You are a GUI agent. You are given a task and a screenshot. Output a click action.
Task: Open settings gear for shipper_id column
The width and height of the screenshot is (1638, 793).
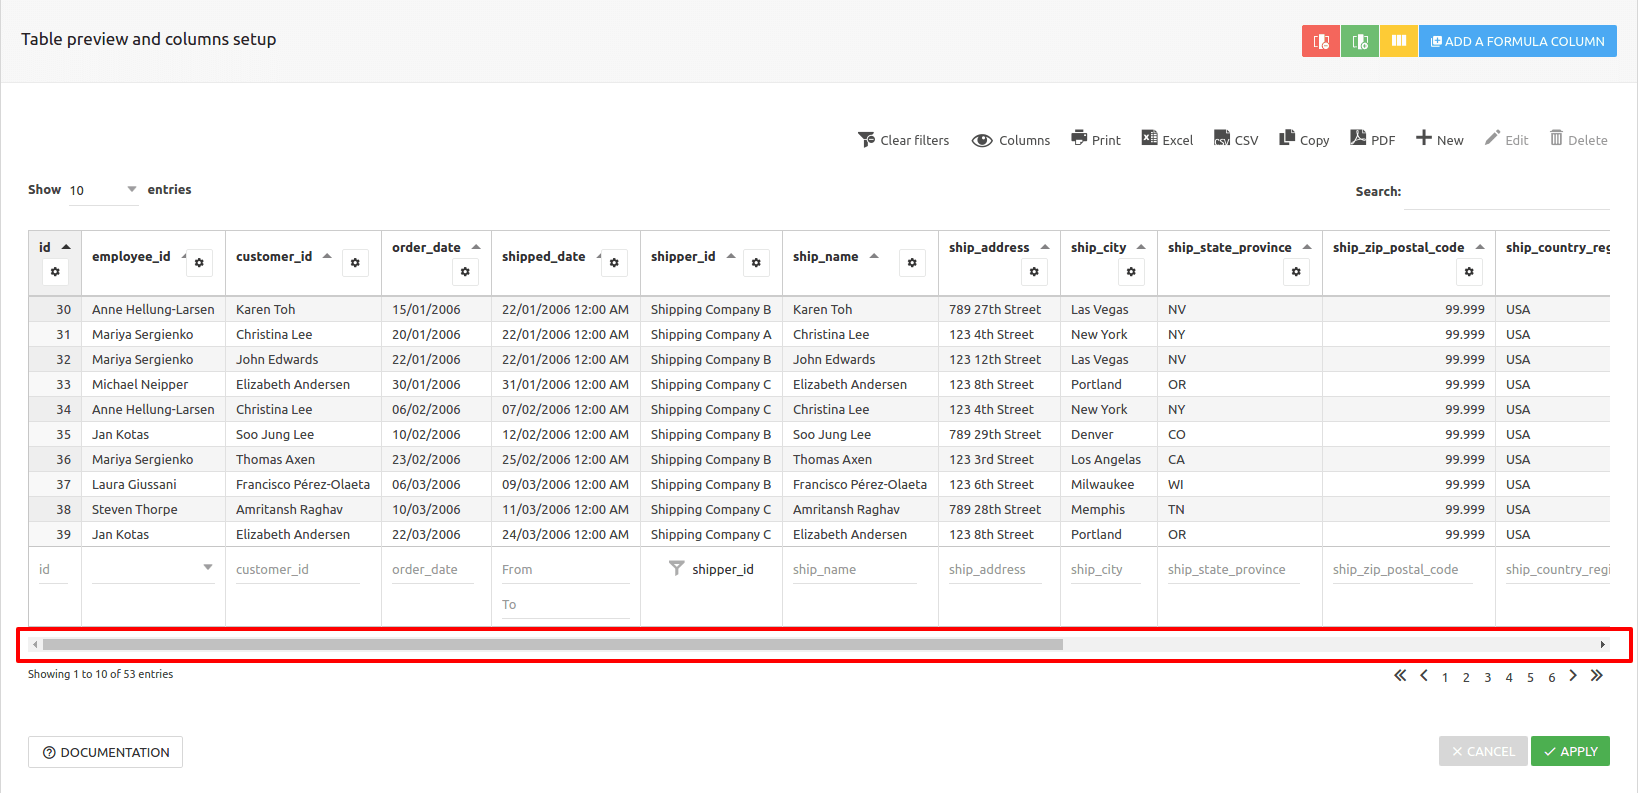coord(756,263)
